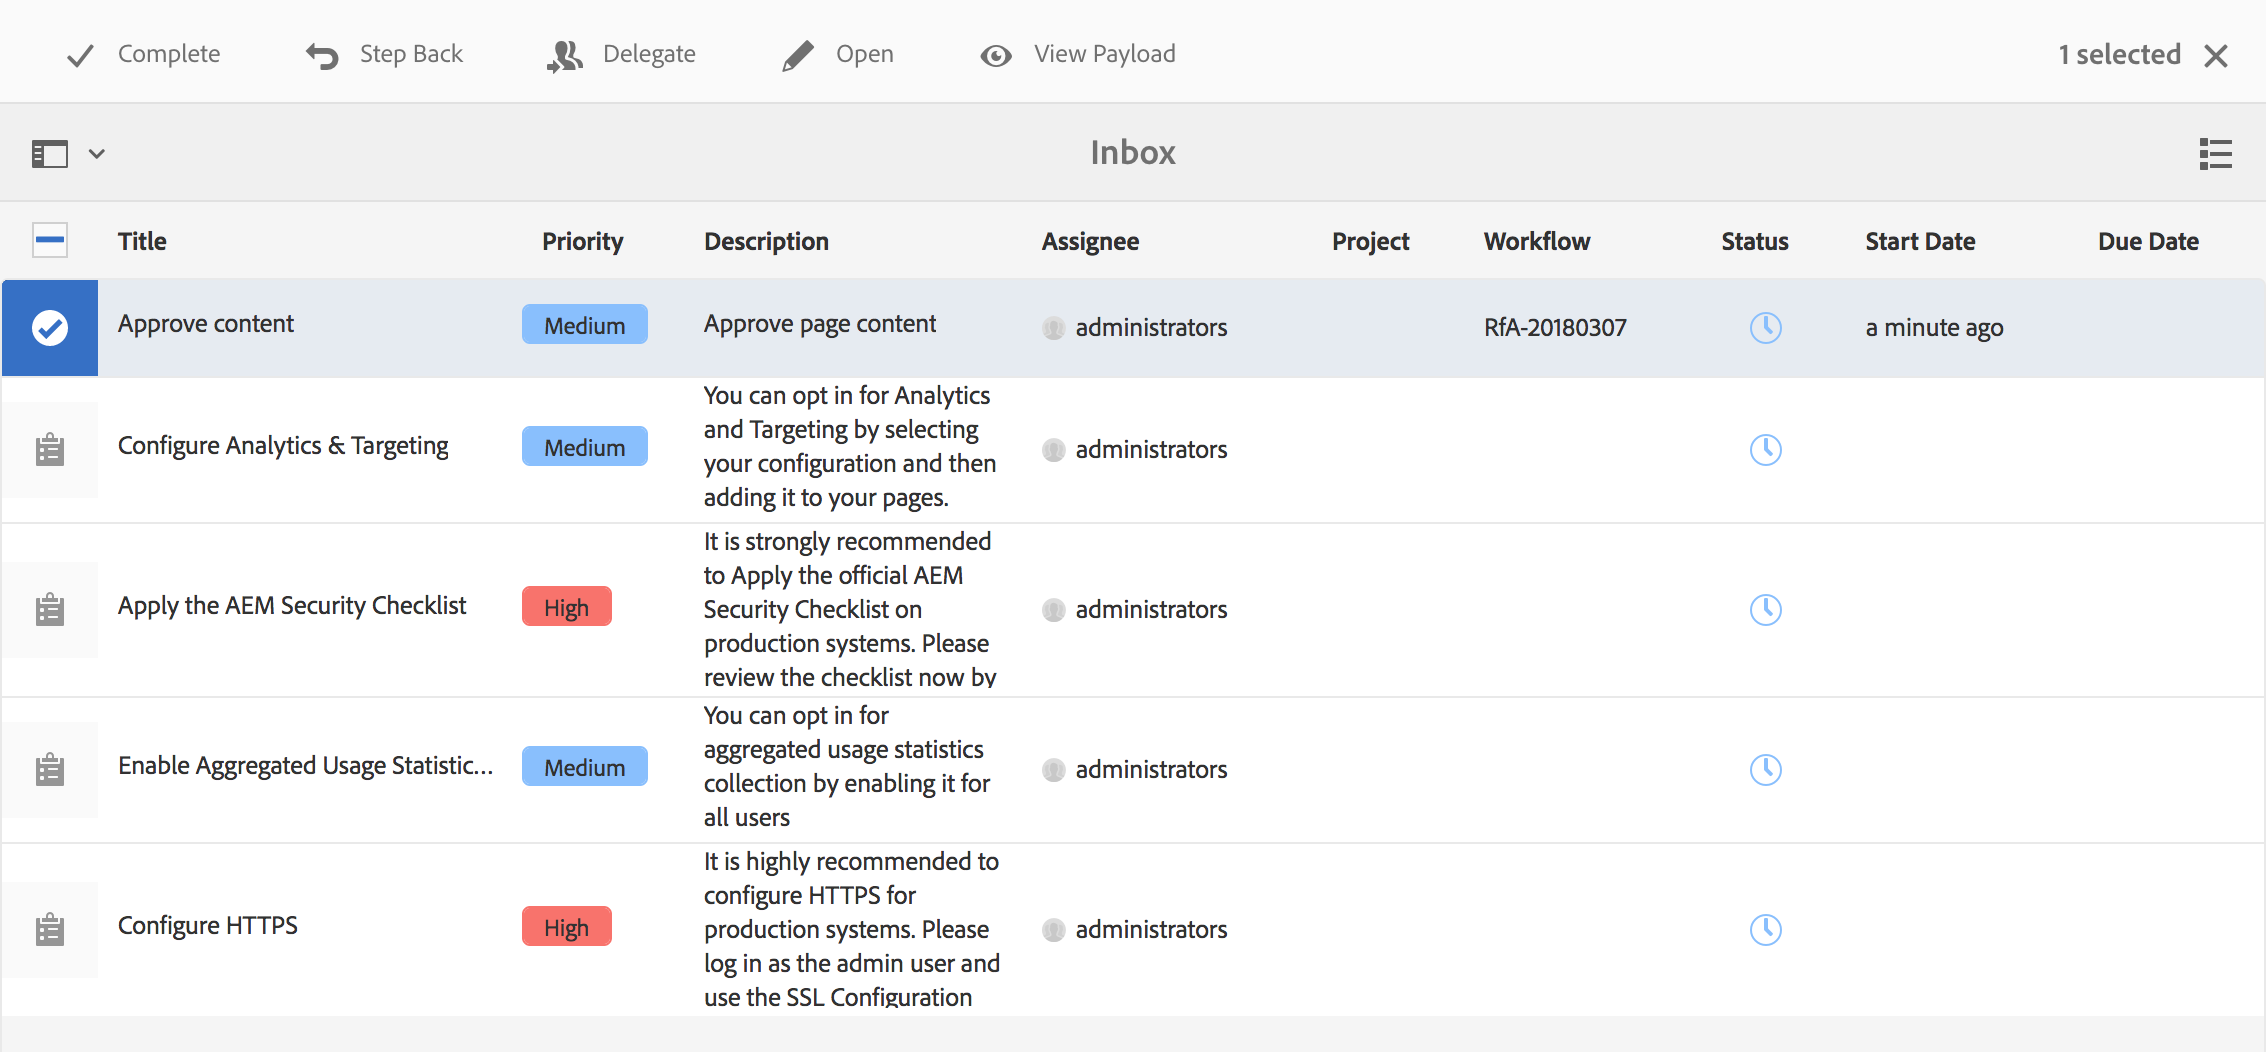The height and width of the screenshot is (1052, 2266).
Task: Open the side rail toggle panel icon
Action: tap(50, 154)
